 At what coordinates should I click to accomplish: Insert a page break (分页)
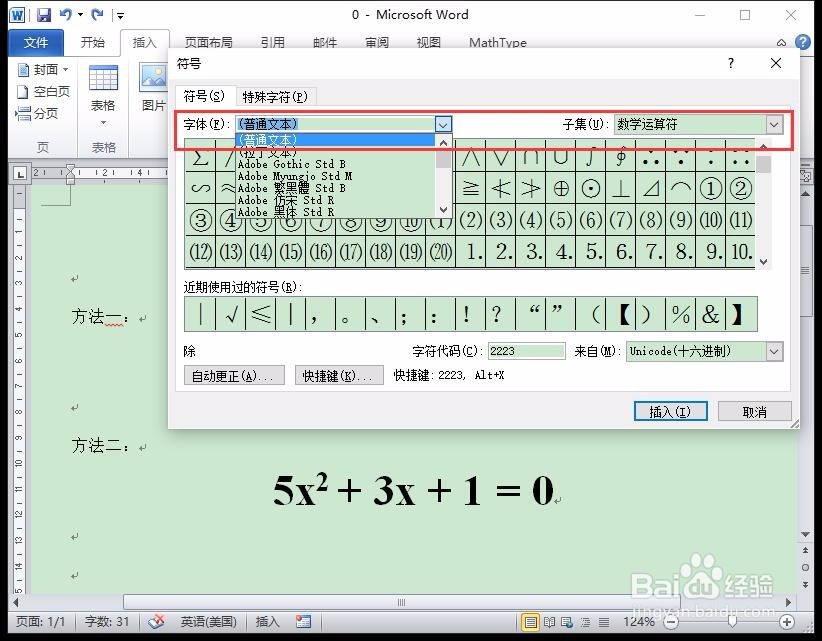click(x=37, y=113)
